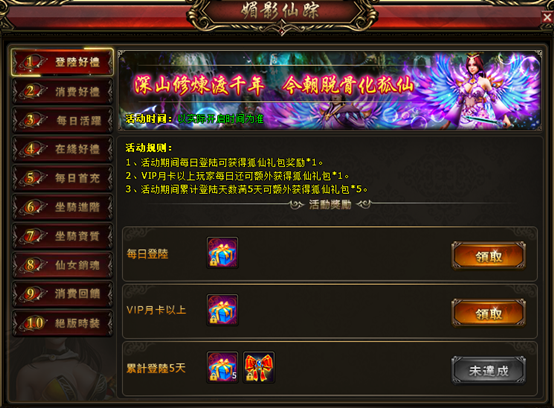
Task: Select tab 9 消費回饋
Action: [x=63, y=294]
